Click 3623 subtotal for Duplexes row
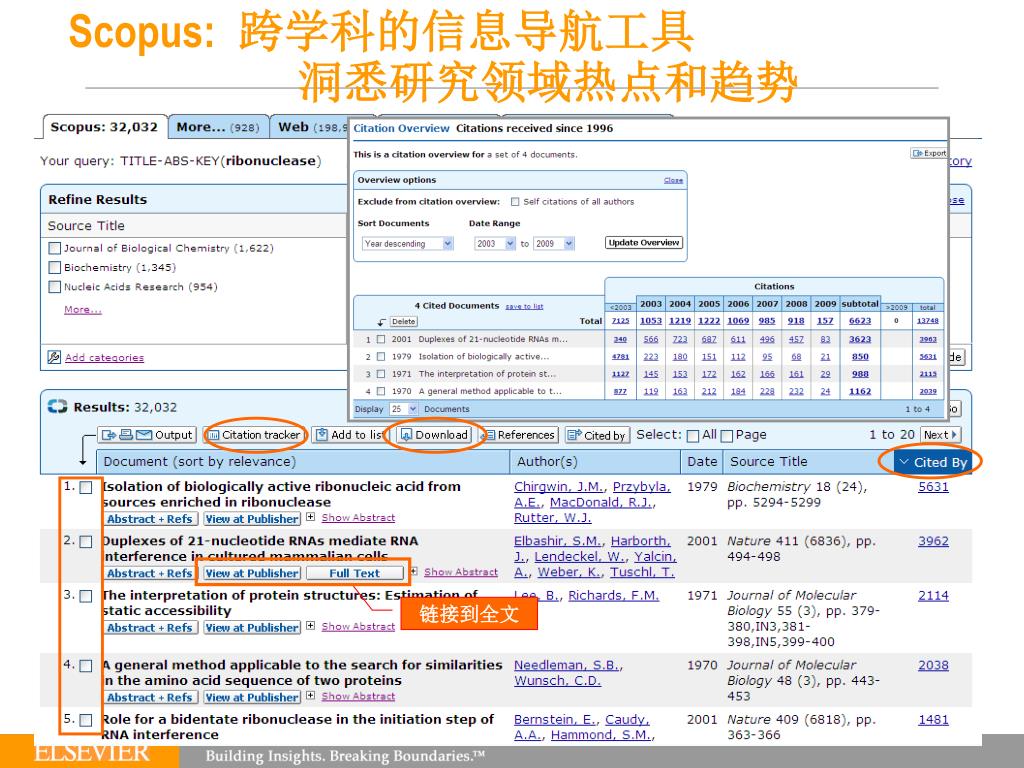The width and height of the screenshot is (1024, 768). [860, 339]
